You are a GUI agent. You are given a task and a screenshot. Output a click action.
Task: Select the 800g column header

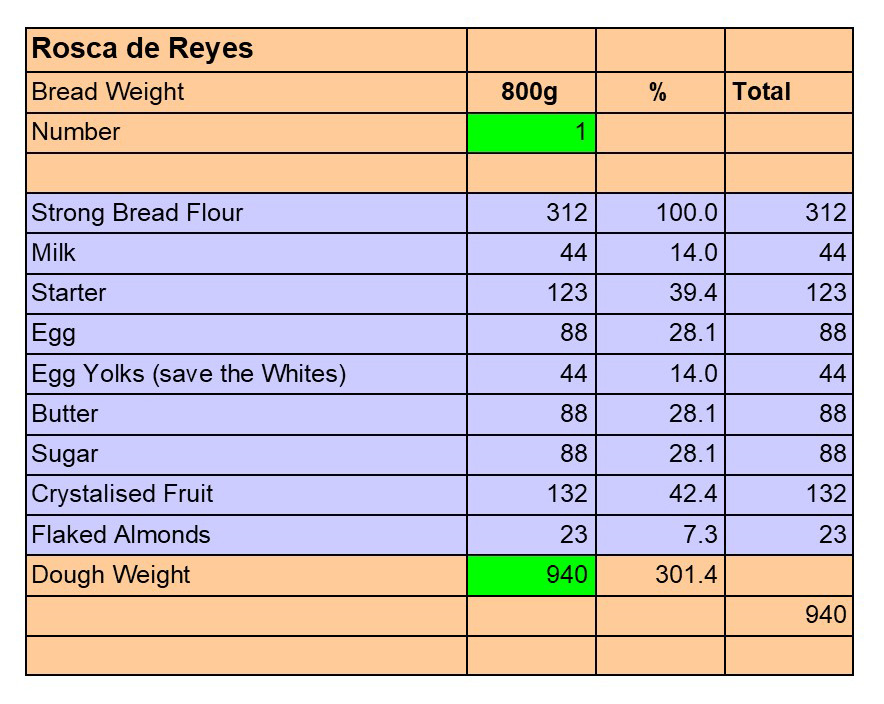point(530,92)
